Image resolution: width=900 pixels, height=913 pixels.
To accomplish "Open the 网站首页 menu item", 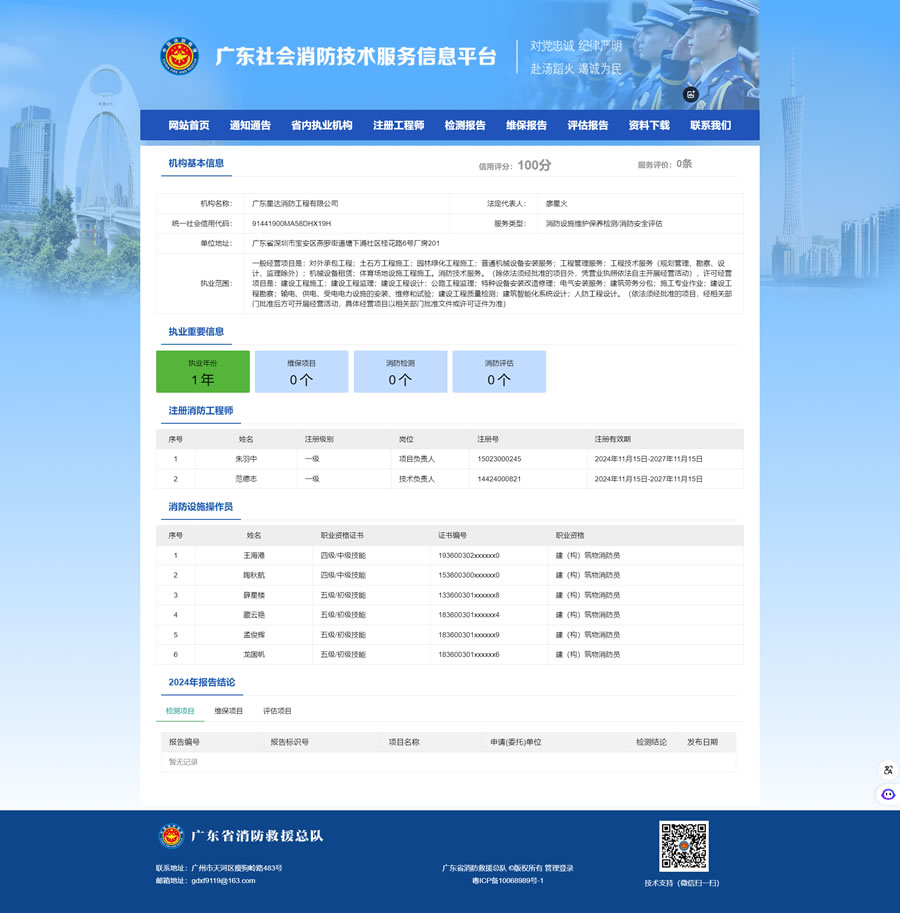I will tap(188, 125).
